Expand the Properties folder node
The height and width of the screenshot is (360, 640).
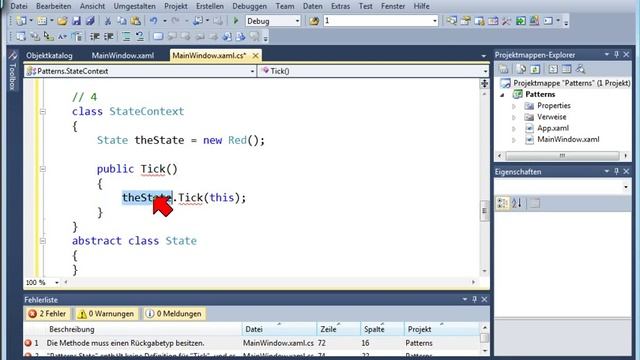(514, 106)
